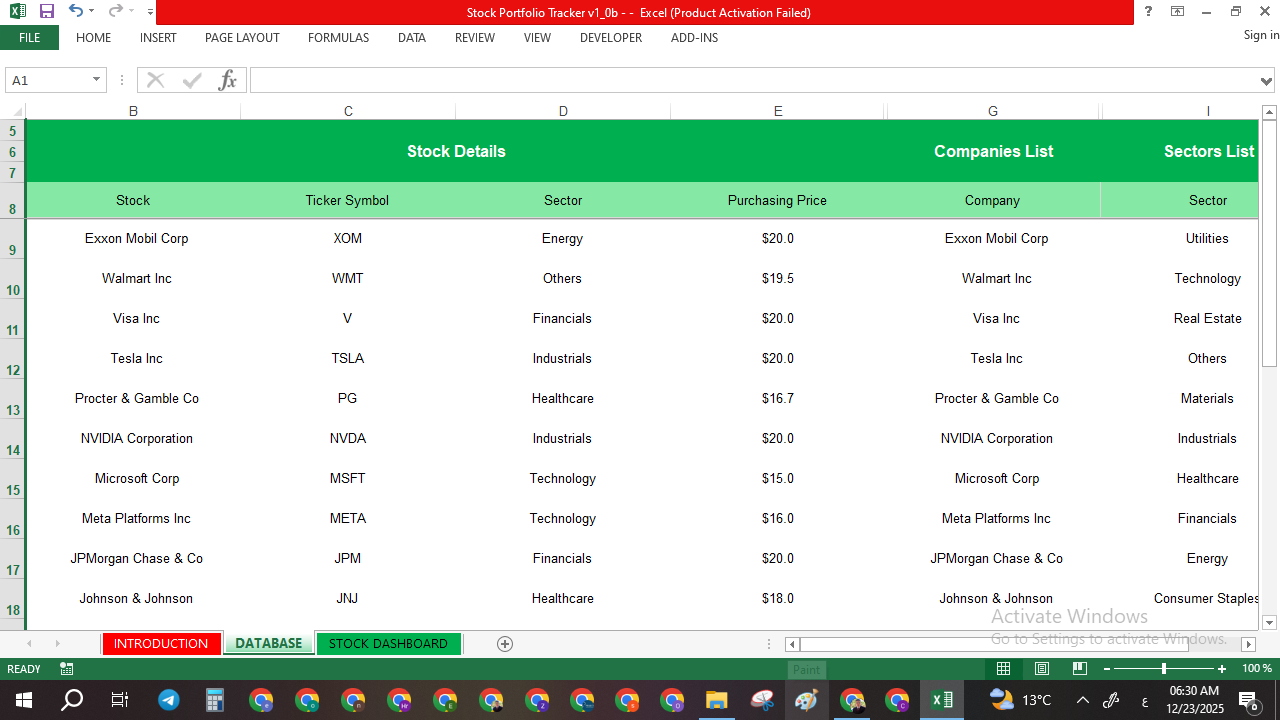Viewport: 1280px width, 720px height.
Task: Switch to Normal view icon
Action: 1003,668
